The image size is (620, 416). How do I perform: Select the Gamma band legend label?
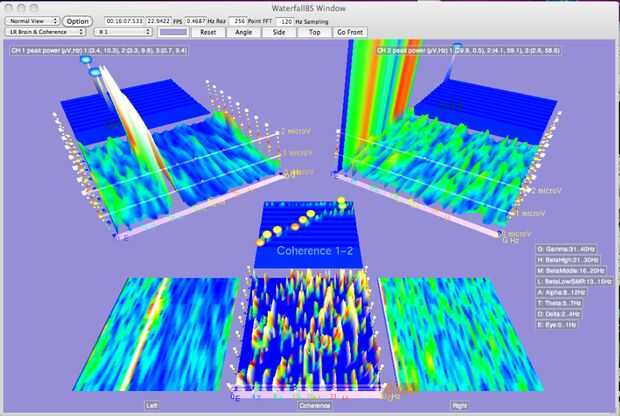click(566, 249)
